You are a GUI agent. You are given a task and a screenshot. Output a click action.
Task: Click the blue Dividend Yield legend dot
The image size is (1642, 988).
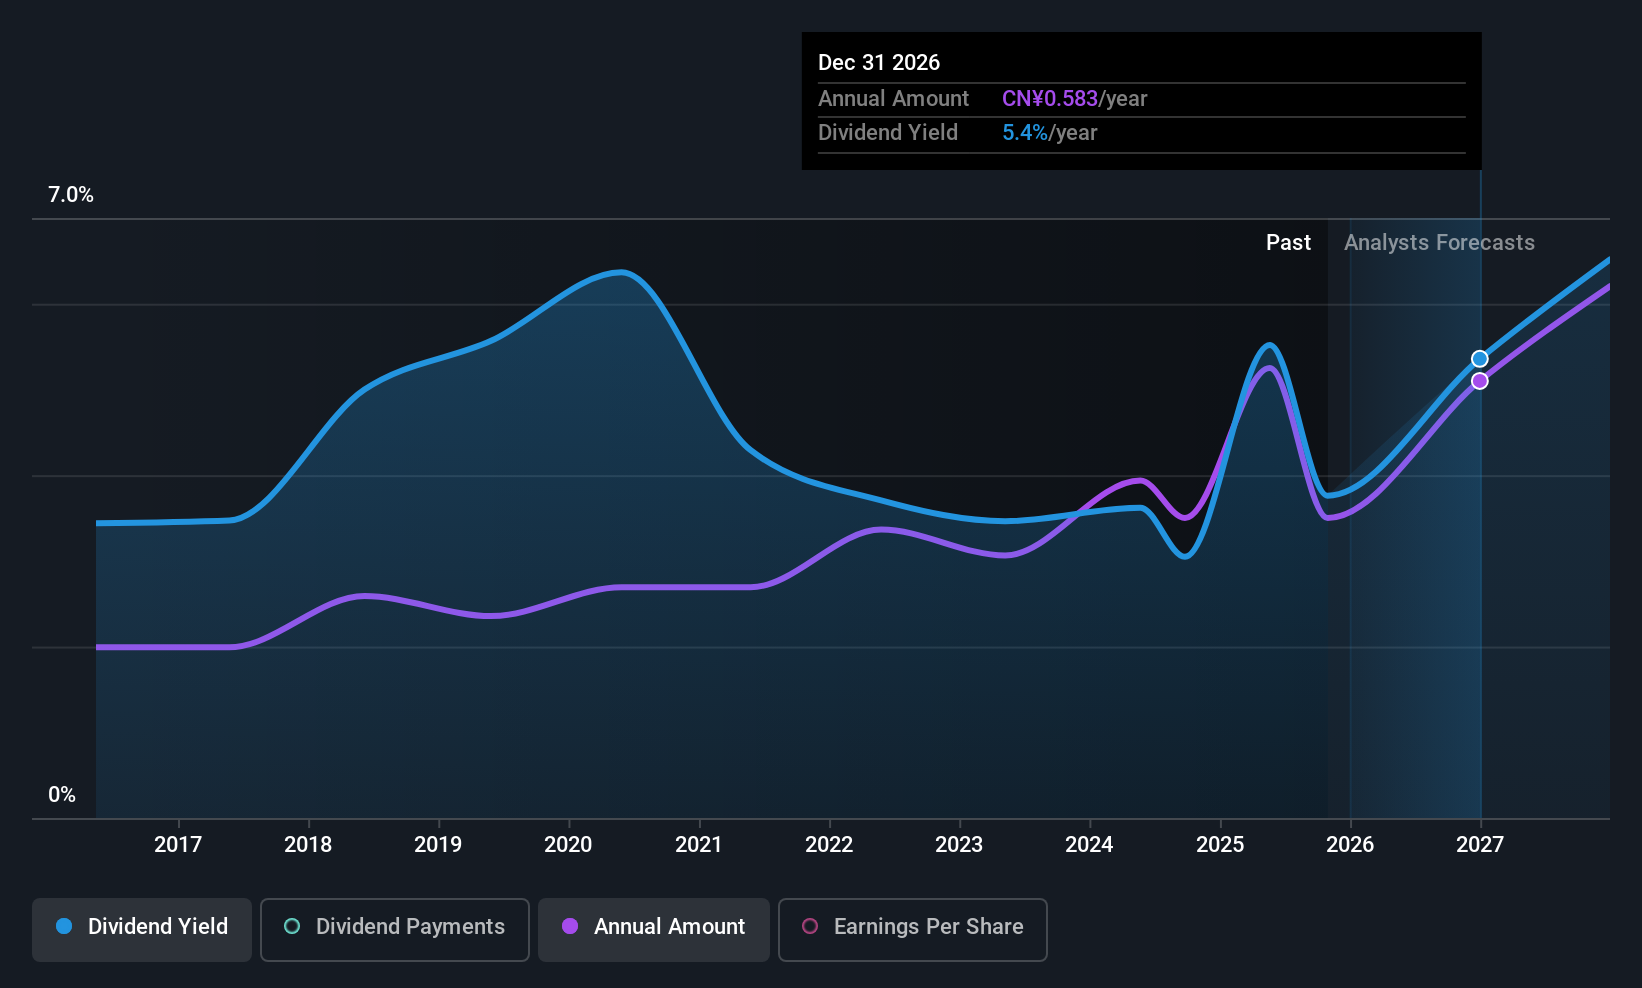pyautogui.click(x=64, y=927)
